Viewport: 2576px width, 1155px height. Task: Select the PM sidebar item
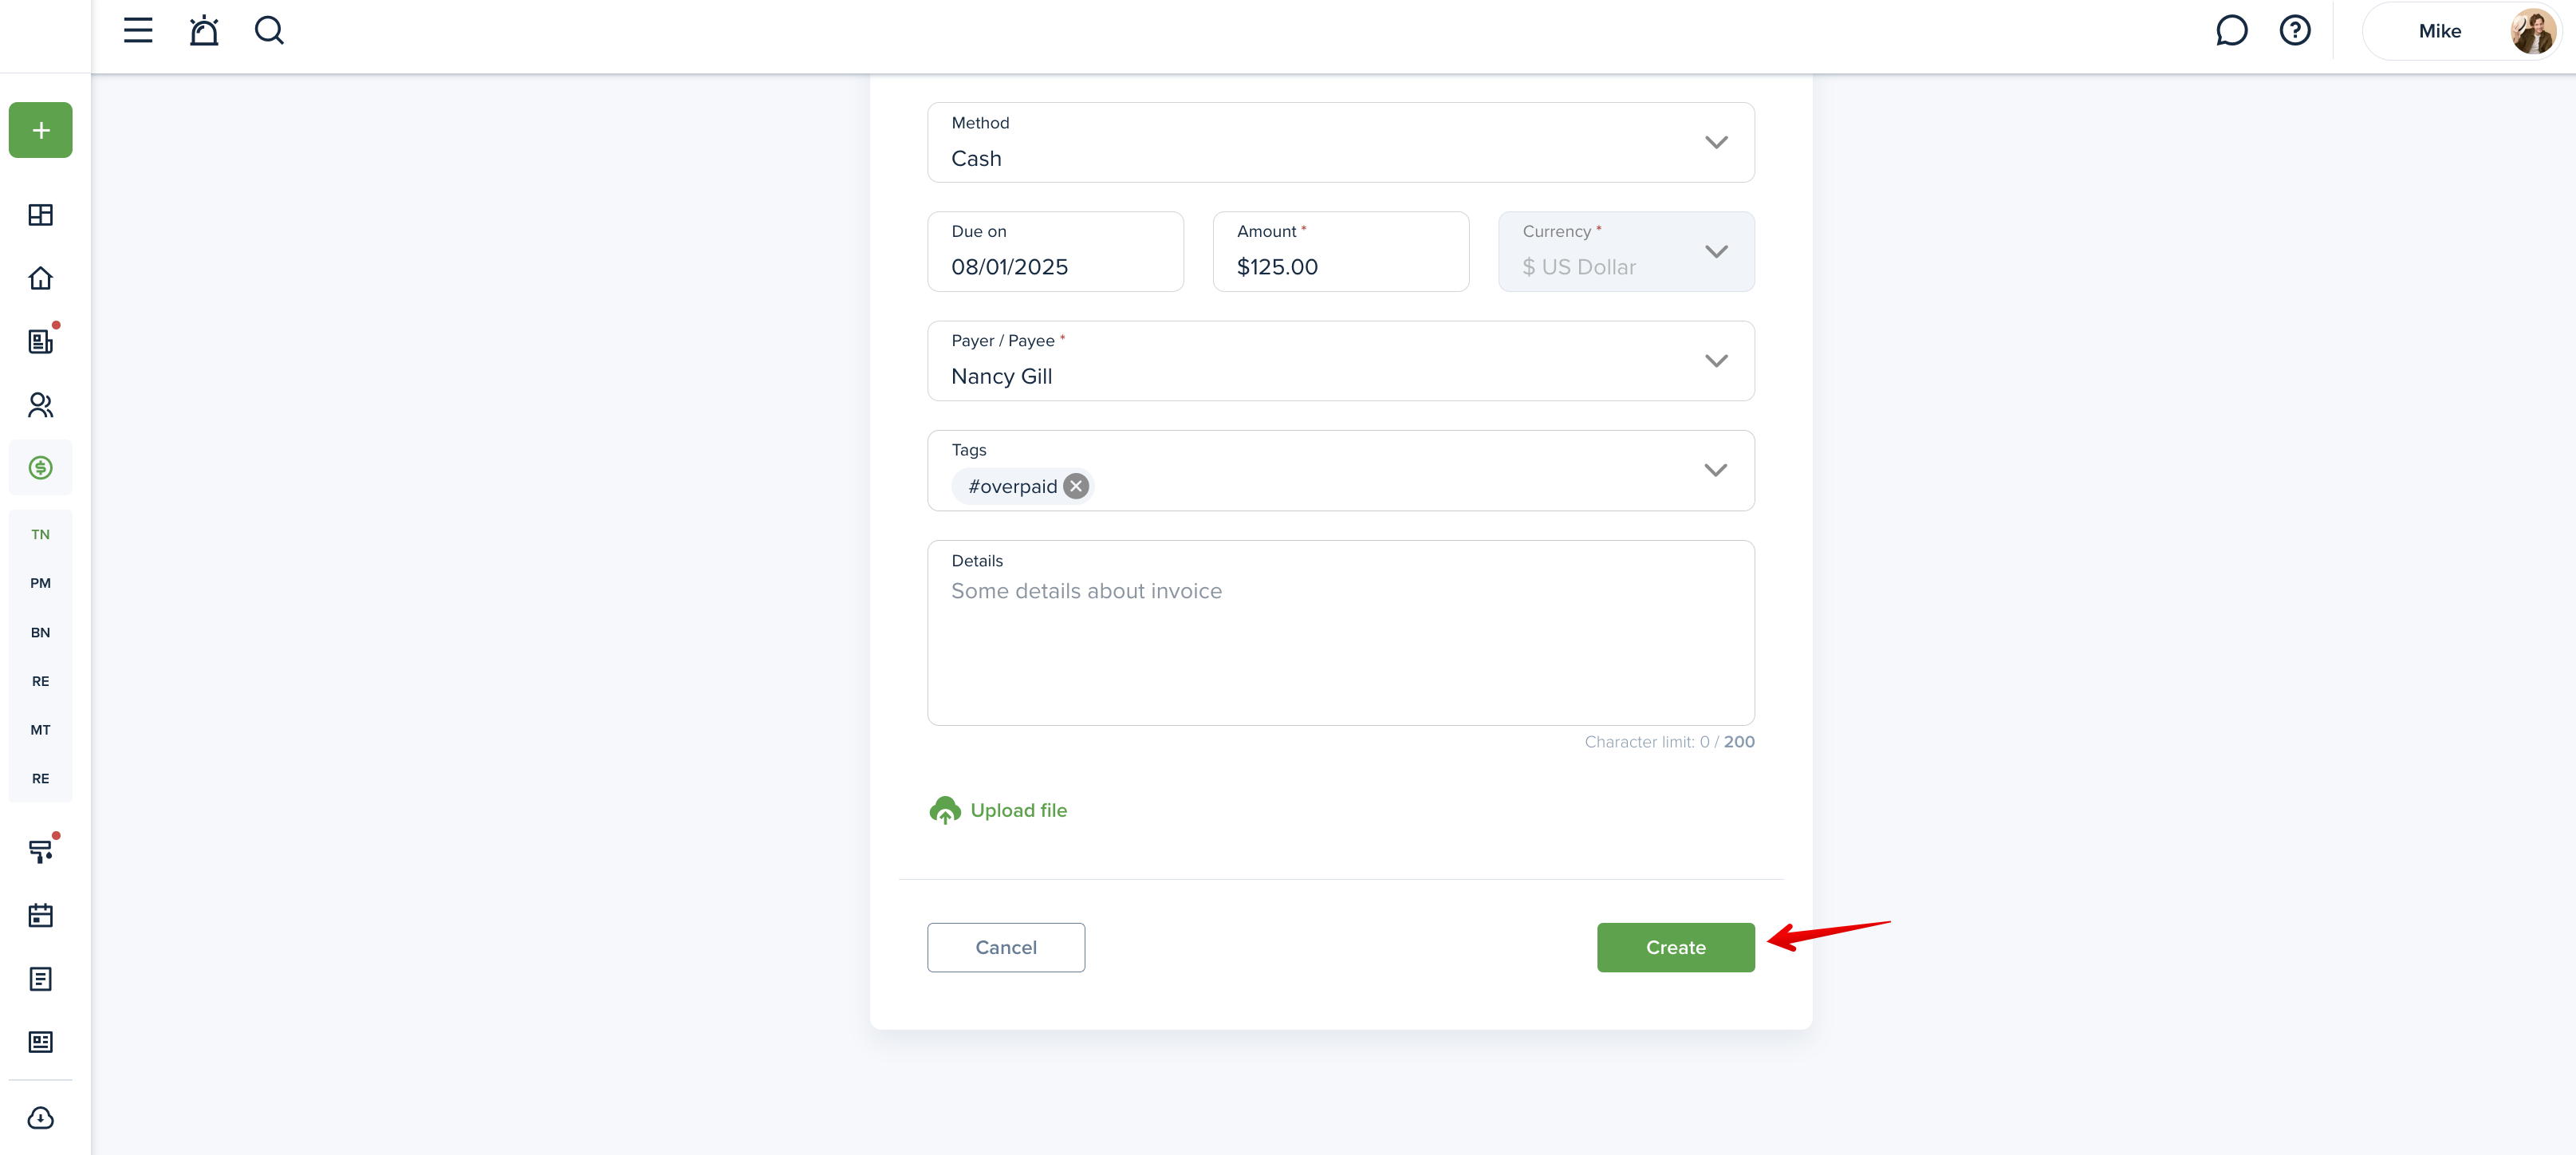point(41,583)
